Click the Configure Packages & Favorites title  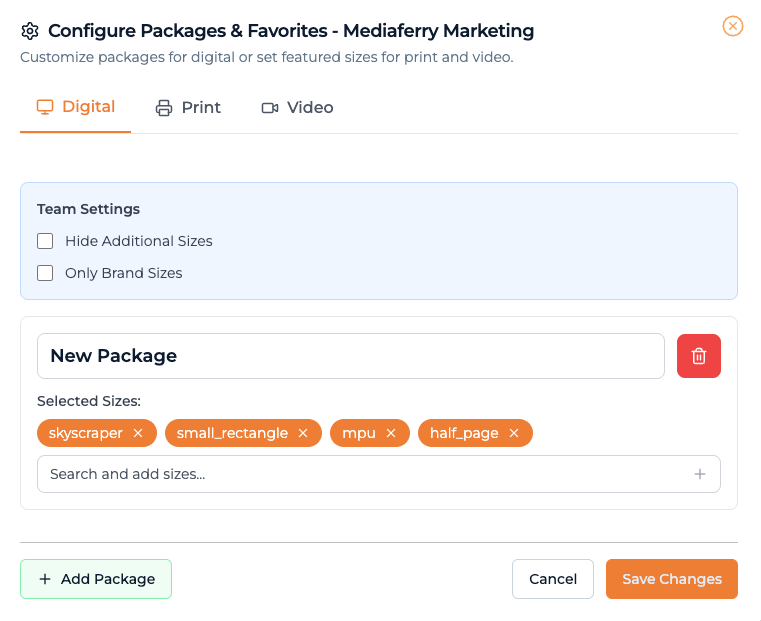291,31
